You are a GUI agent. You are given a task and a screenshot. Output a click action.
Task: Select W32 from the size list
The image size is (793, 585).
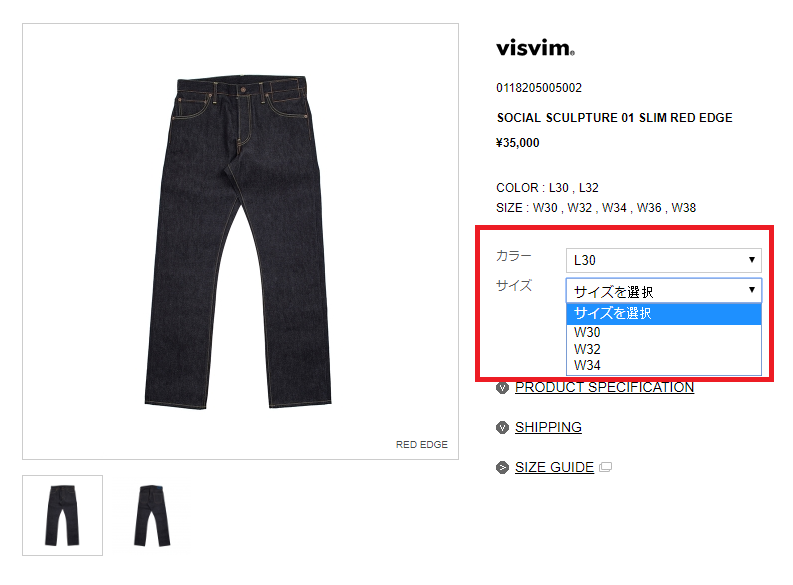664,349
